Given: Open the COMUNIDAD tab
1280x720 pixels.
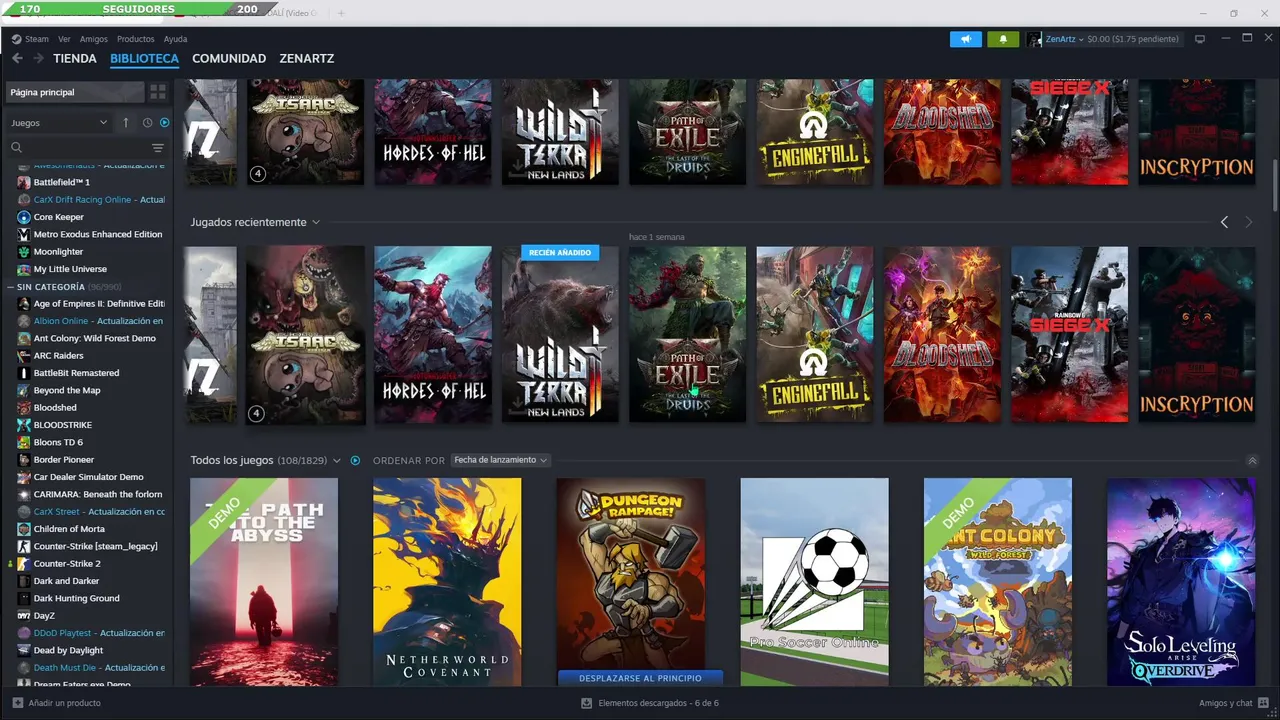Looking at the screenshot, I should pyautogui.click(x=229, y=58).
